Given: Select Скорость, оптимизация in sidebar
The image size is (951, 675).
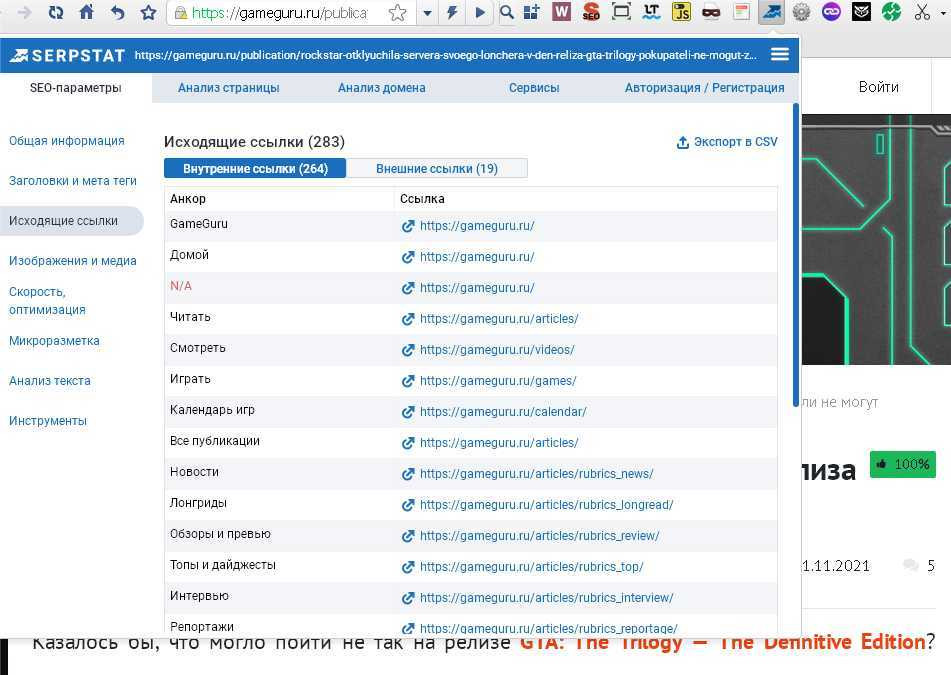Looking at the screenshot, I should pos(47,301).
